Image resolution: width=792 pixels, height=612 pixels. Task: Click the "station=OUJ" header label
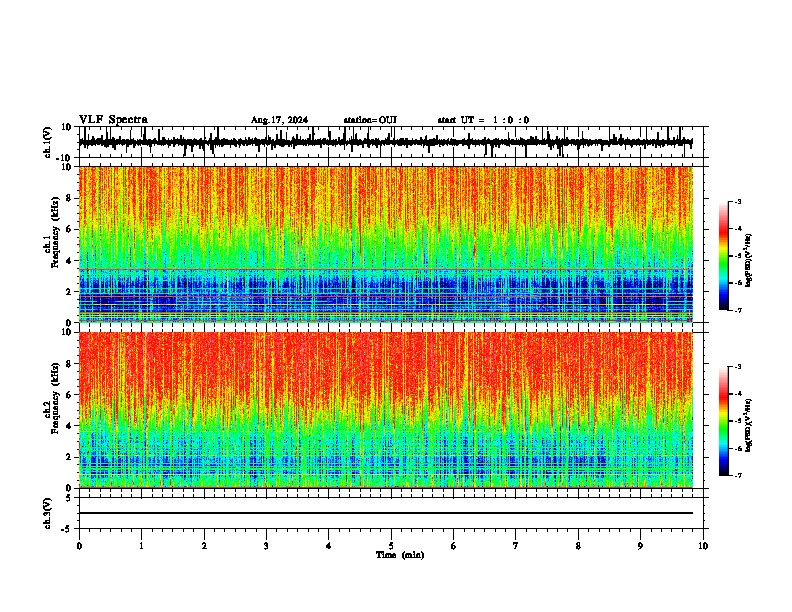370,120
